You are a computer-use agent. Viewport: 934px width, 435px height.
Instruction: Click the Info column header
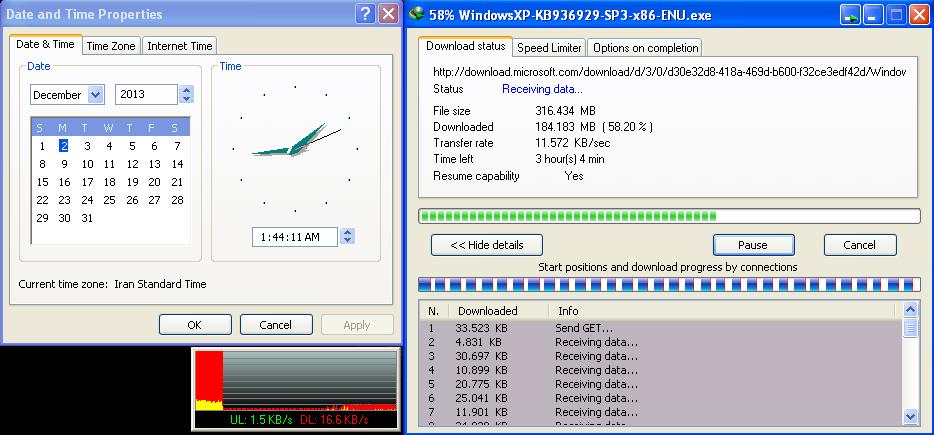[x=721, y=310]
